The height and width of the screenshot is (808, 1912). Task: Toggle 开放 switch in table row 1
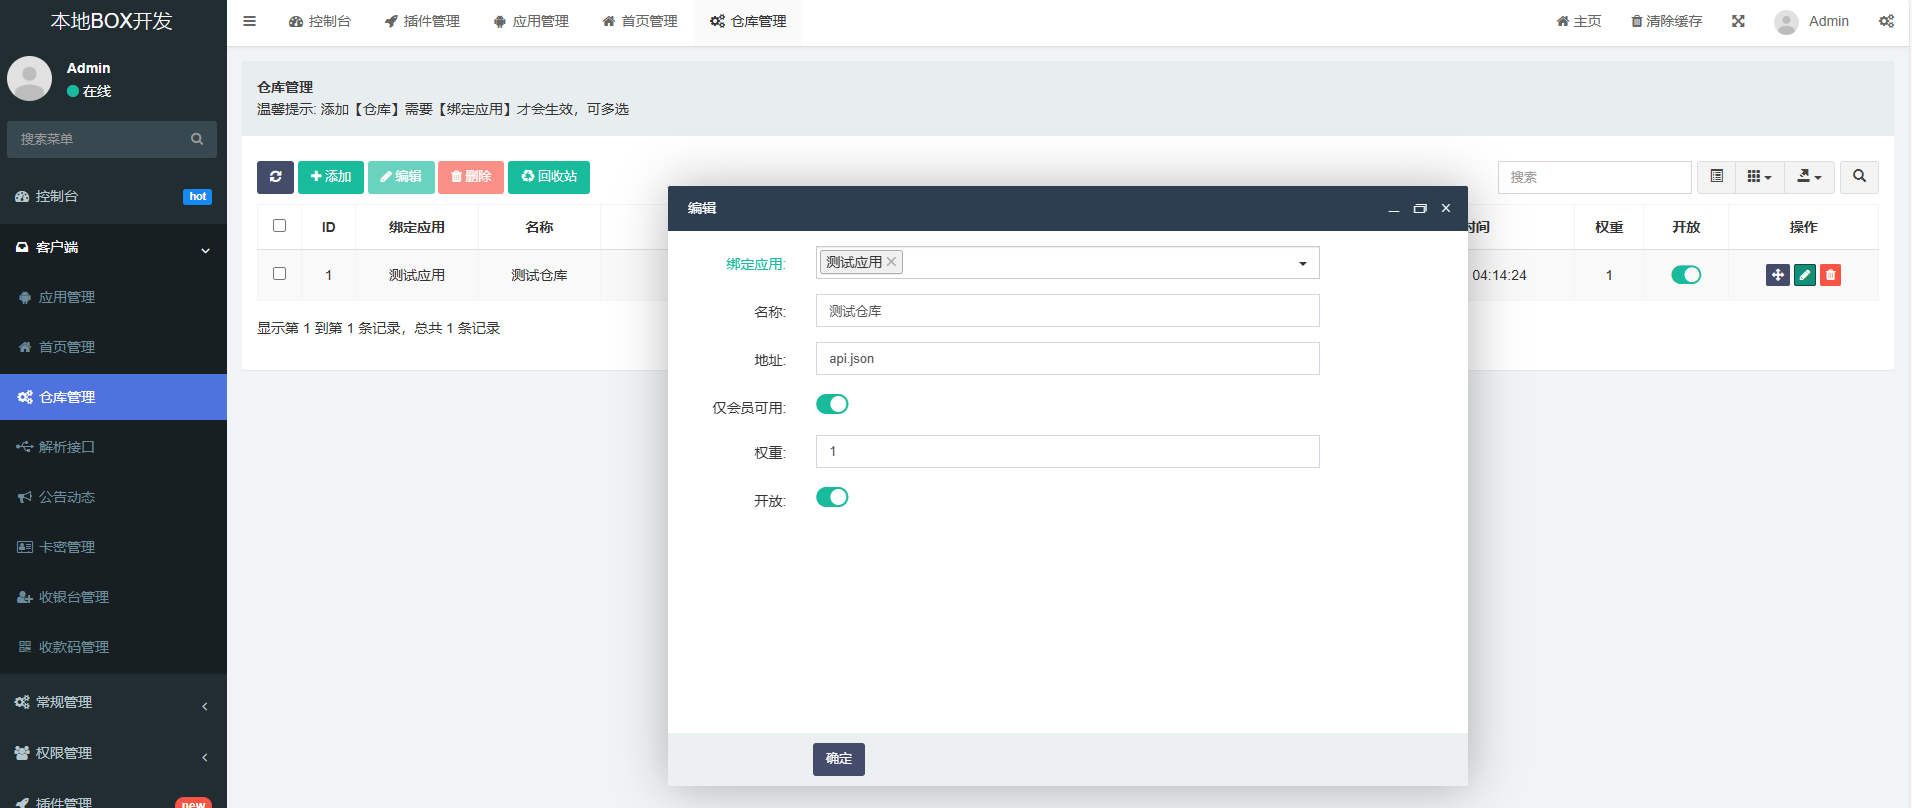coord(1686,275)
